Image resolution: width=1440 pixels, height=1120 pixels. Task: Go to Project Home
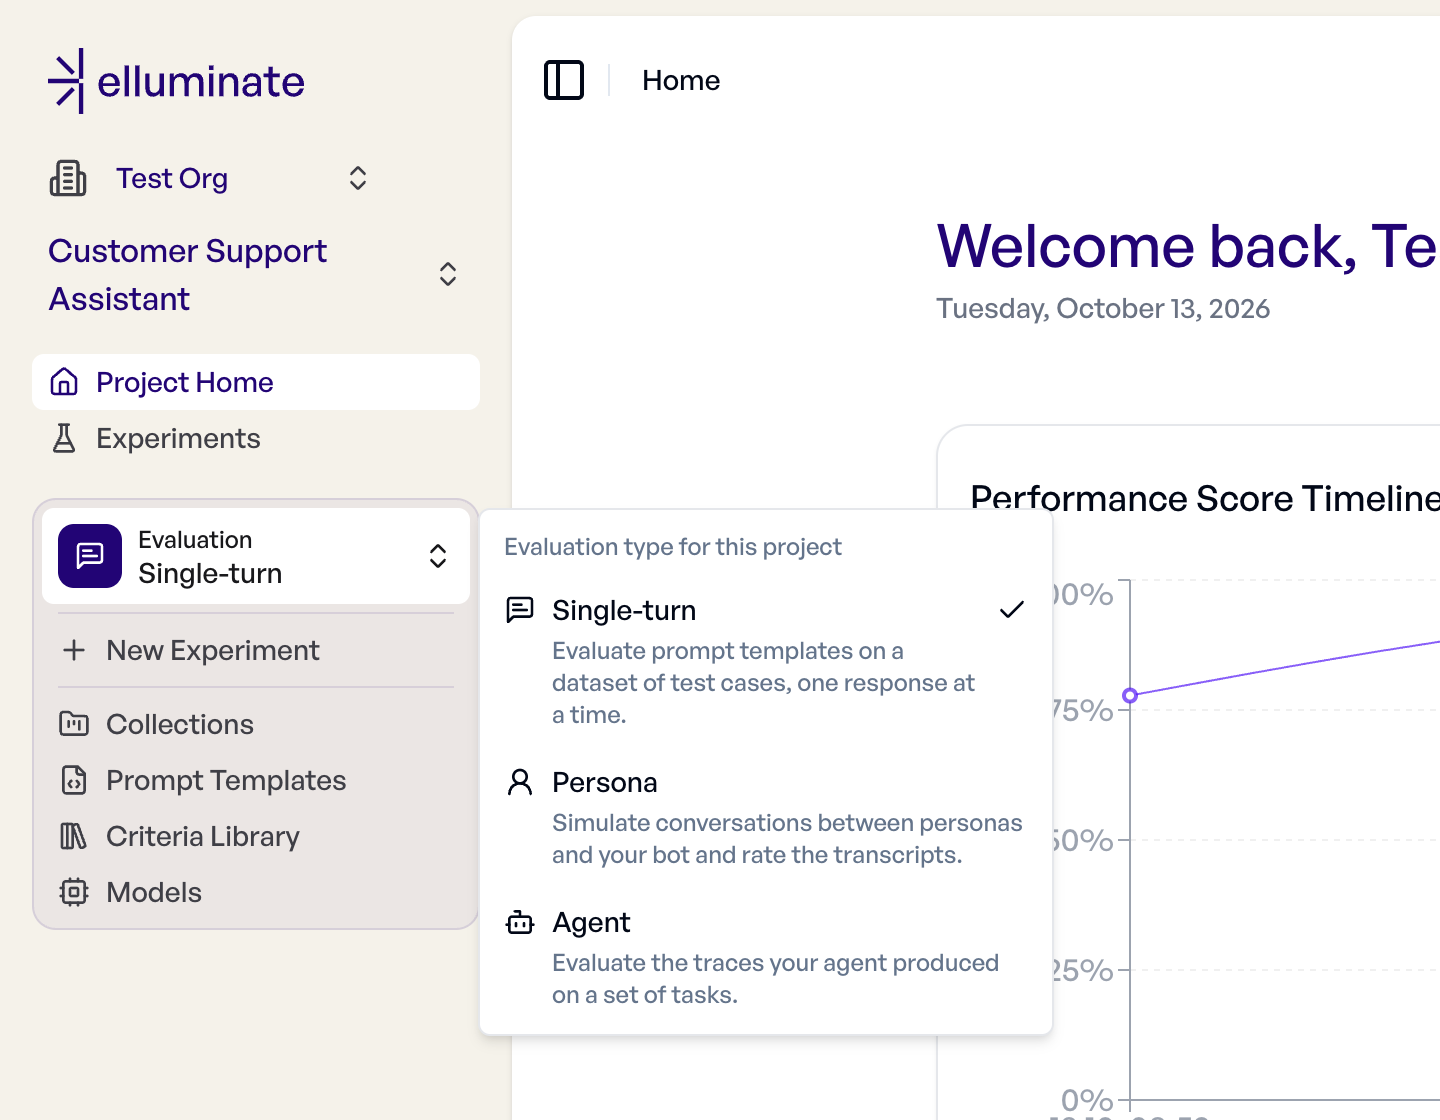point(256,382)
